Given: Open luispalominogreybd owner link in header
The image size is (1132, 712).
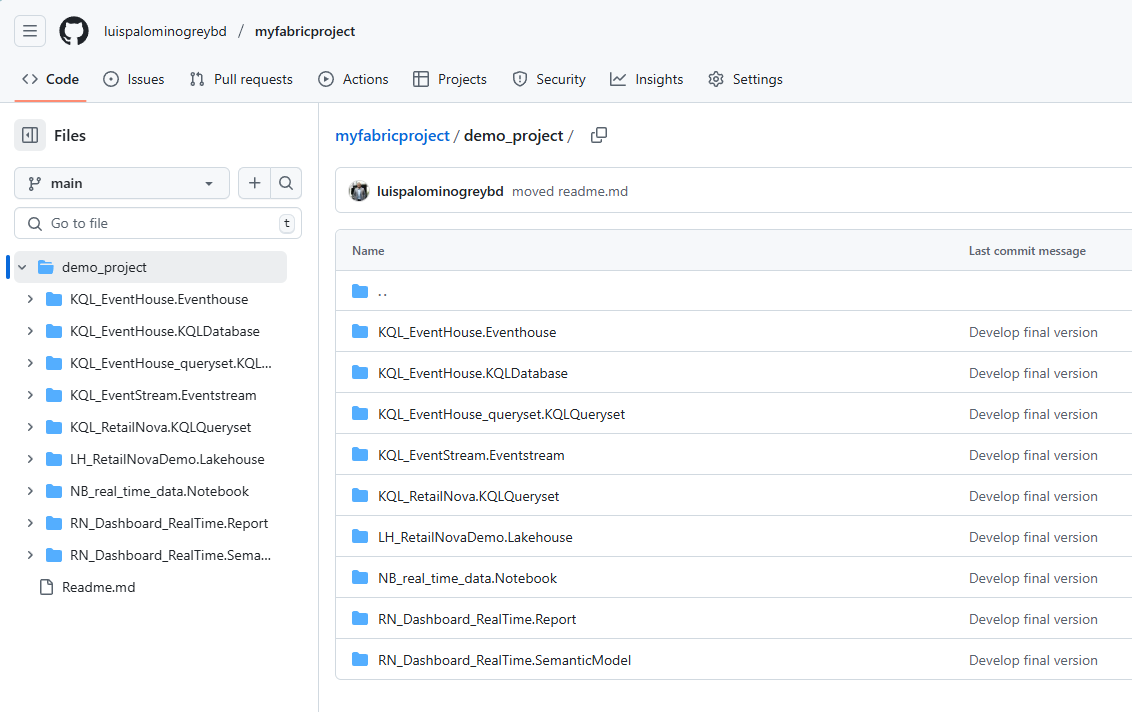Looking at the screenshot, I should 165,31.
